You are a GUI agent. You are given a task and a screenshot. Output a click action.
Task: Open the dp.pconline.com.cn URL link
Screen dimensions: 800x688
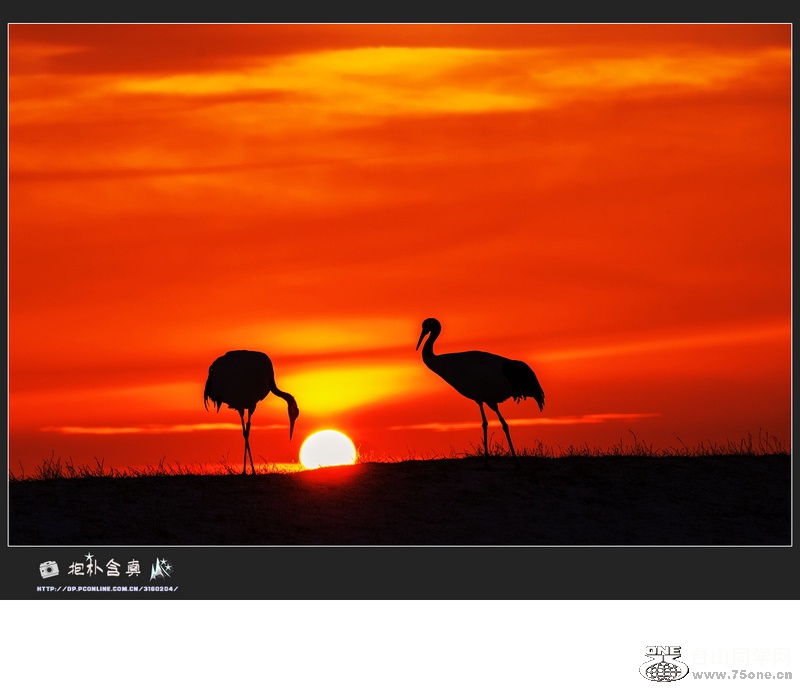pos(107,589)
